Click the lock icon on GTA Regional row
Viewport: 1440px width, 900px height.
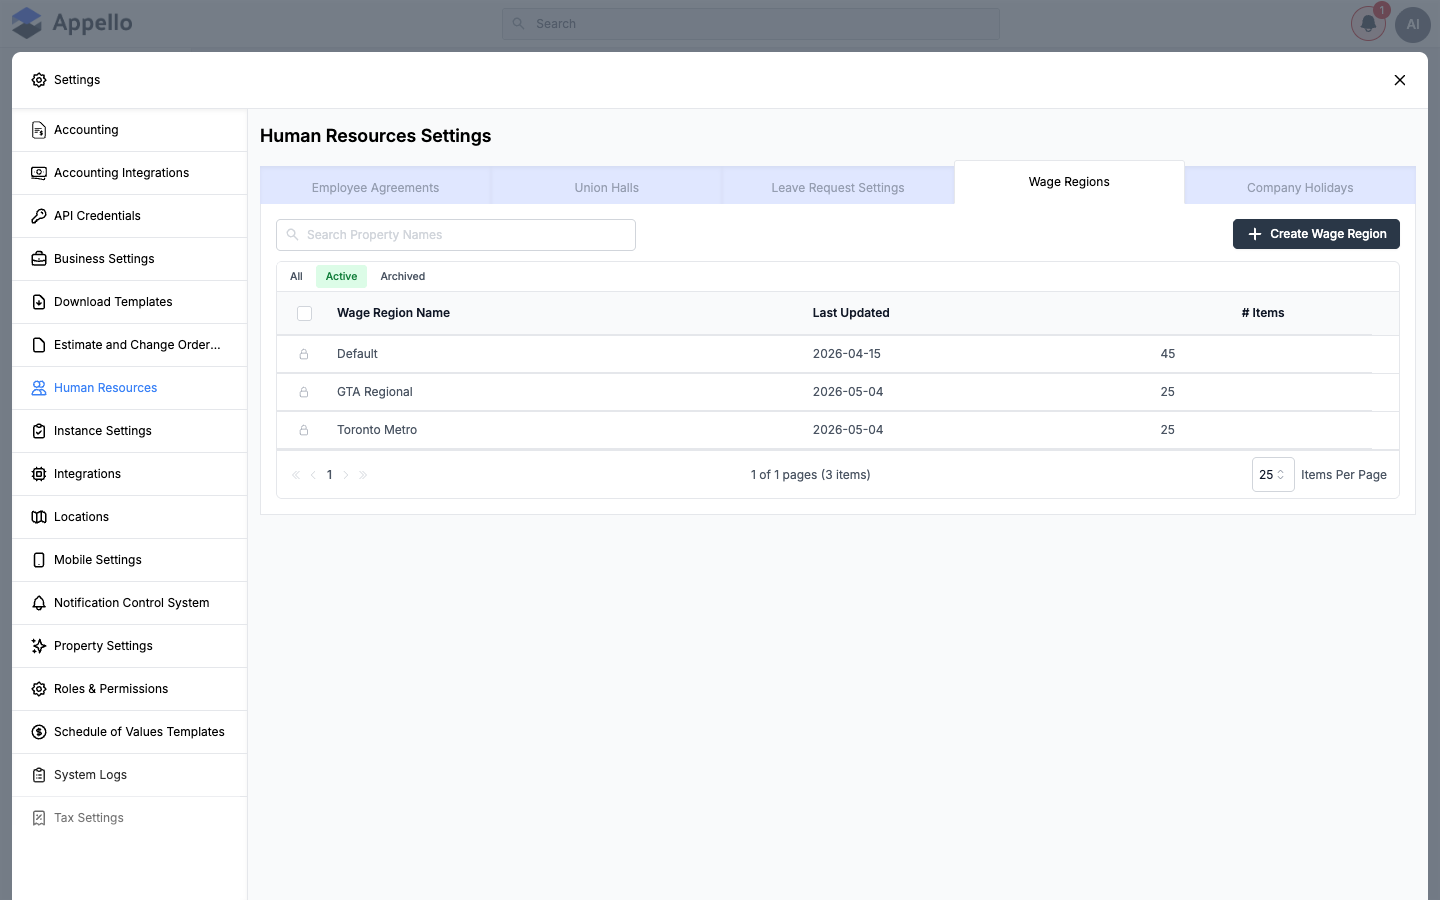click(304, 392)
